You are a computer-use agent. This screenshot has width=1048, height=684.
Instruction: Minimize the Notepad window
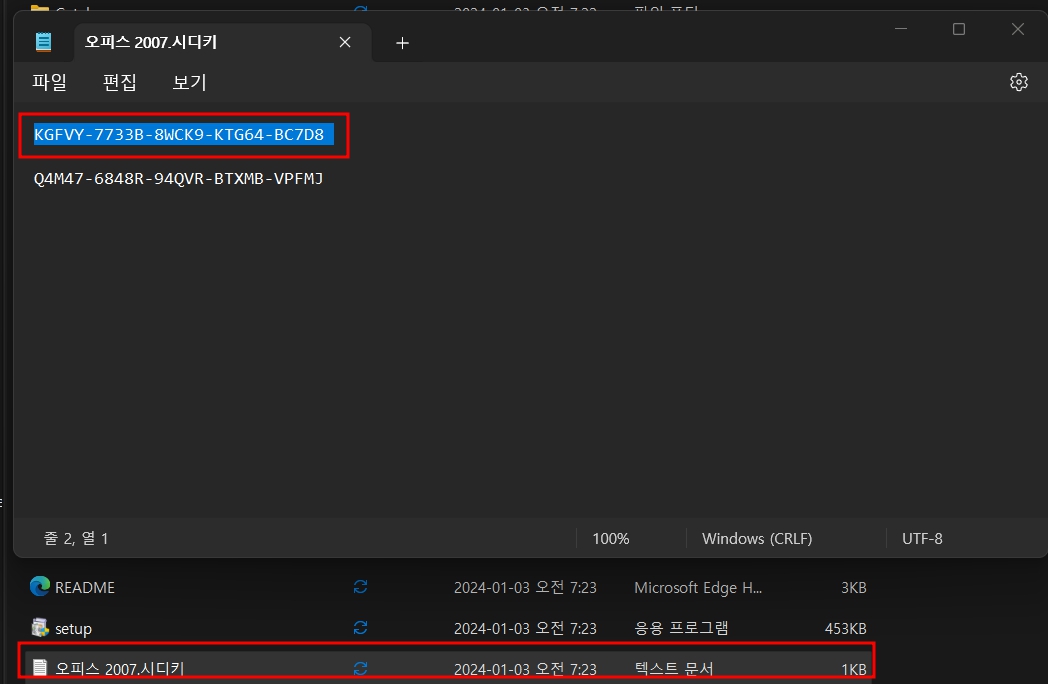(901, 29)
